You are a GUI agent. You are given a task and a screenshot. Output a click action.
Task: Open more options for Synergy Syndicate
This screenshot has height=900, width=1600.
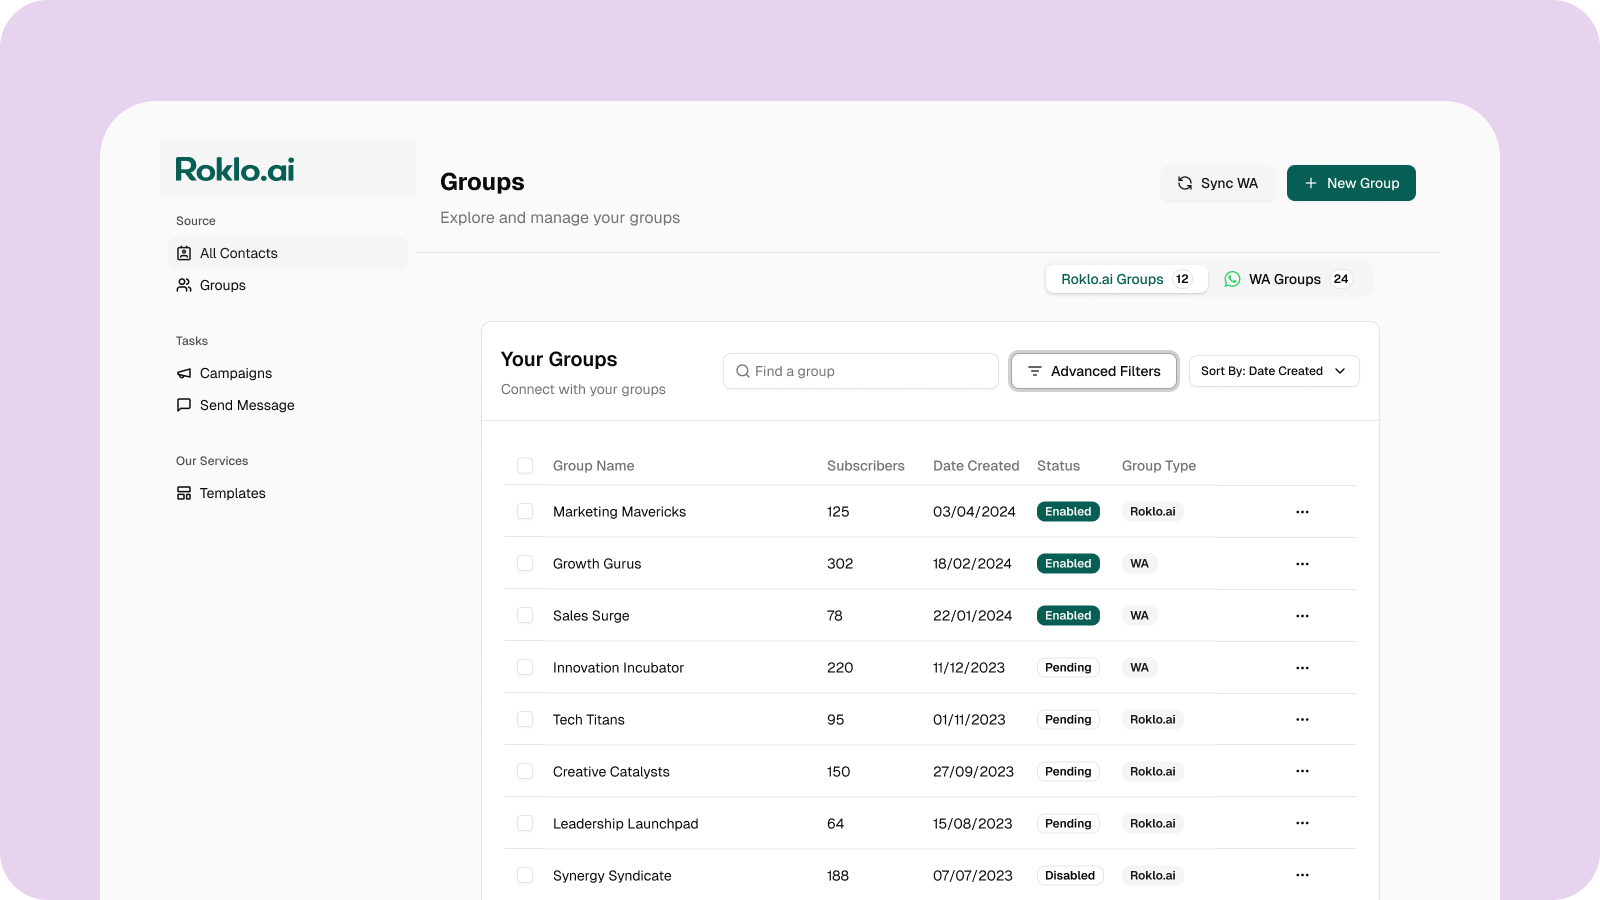click(x=1302, y=875)
